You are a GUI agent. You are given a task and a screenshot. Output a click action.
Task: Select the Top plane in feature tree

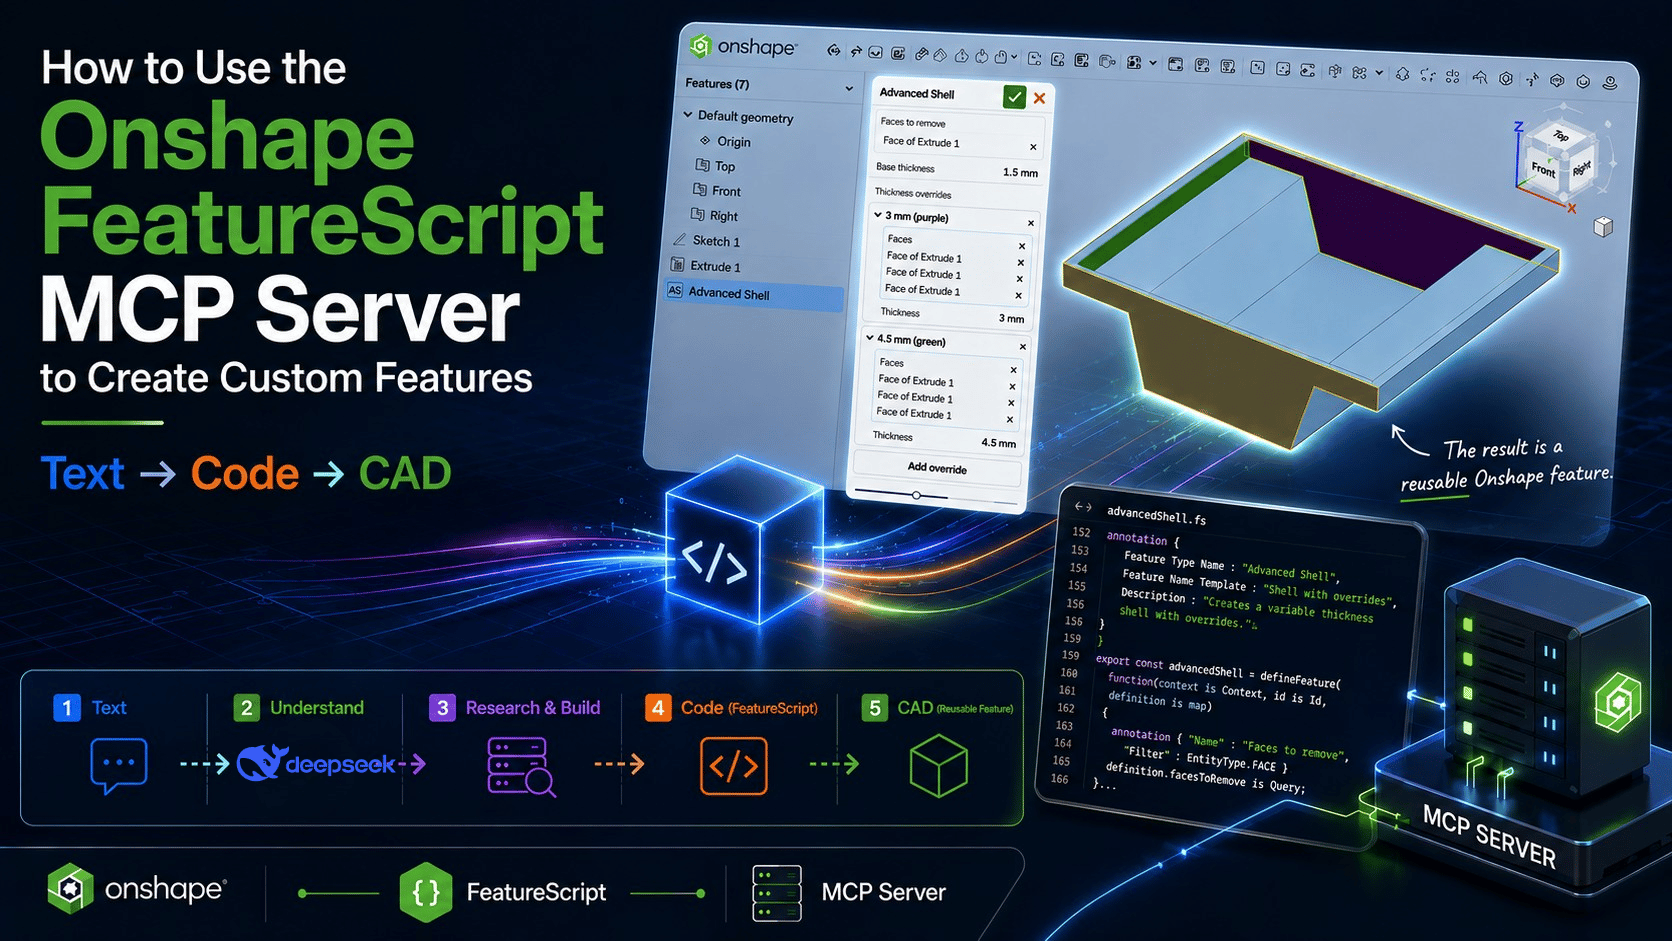(725, 167)
